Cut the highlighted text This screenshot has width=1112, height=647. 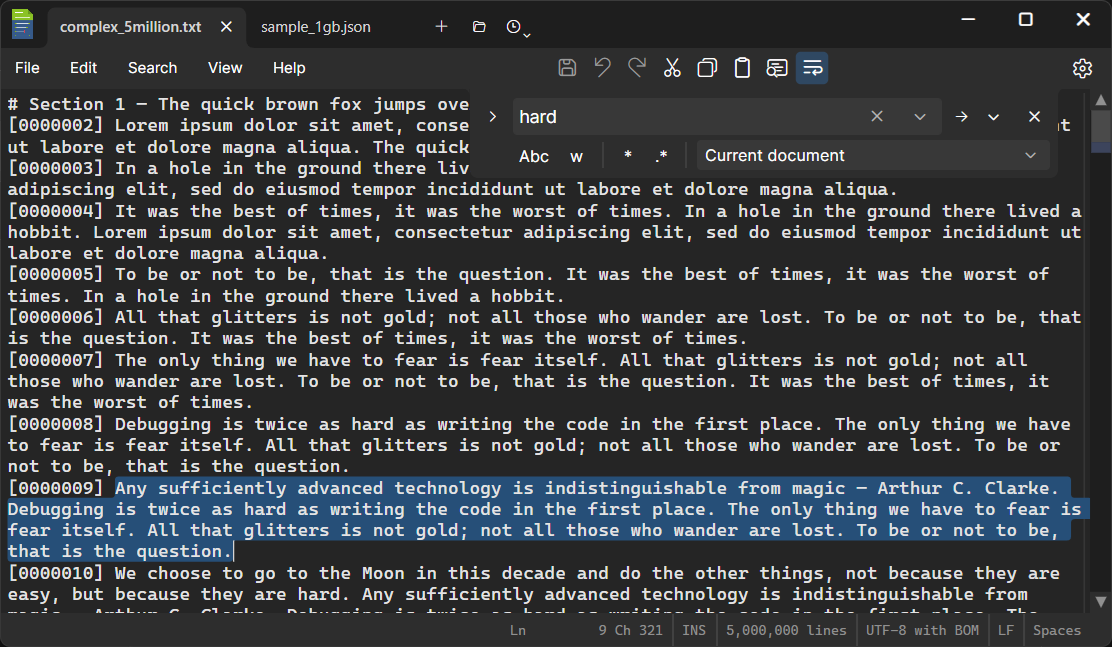pos(671,67)
